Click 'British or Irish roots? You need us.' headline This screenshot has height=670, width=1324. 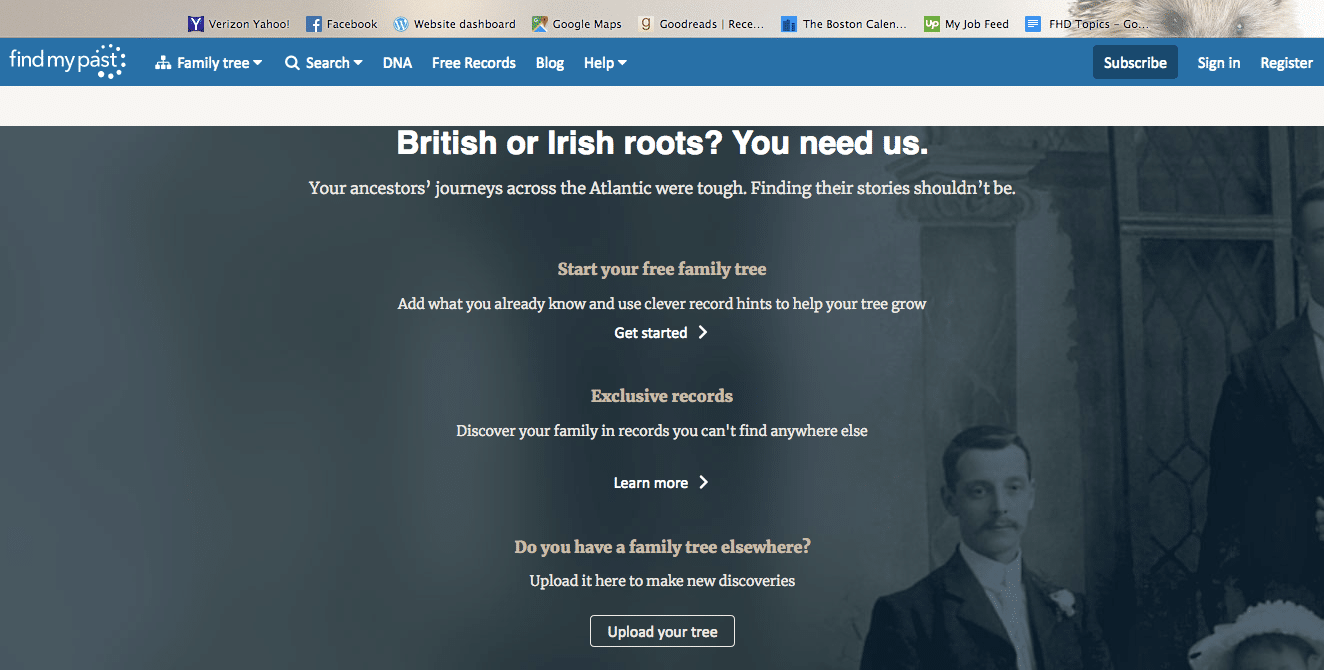point(662,144)
